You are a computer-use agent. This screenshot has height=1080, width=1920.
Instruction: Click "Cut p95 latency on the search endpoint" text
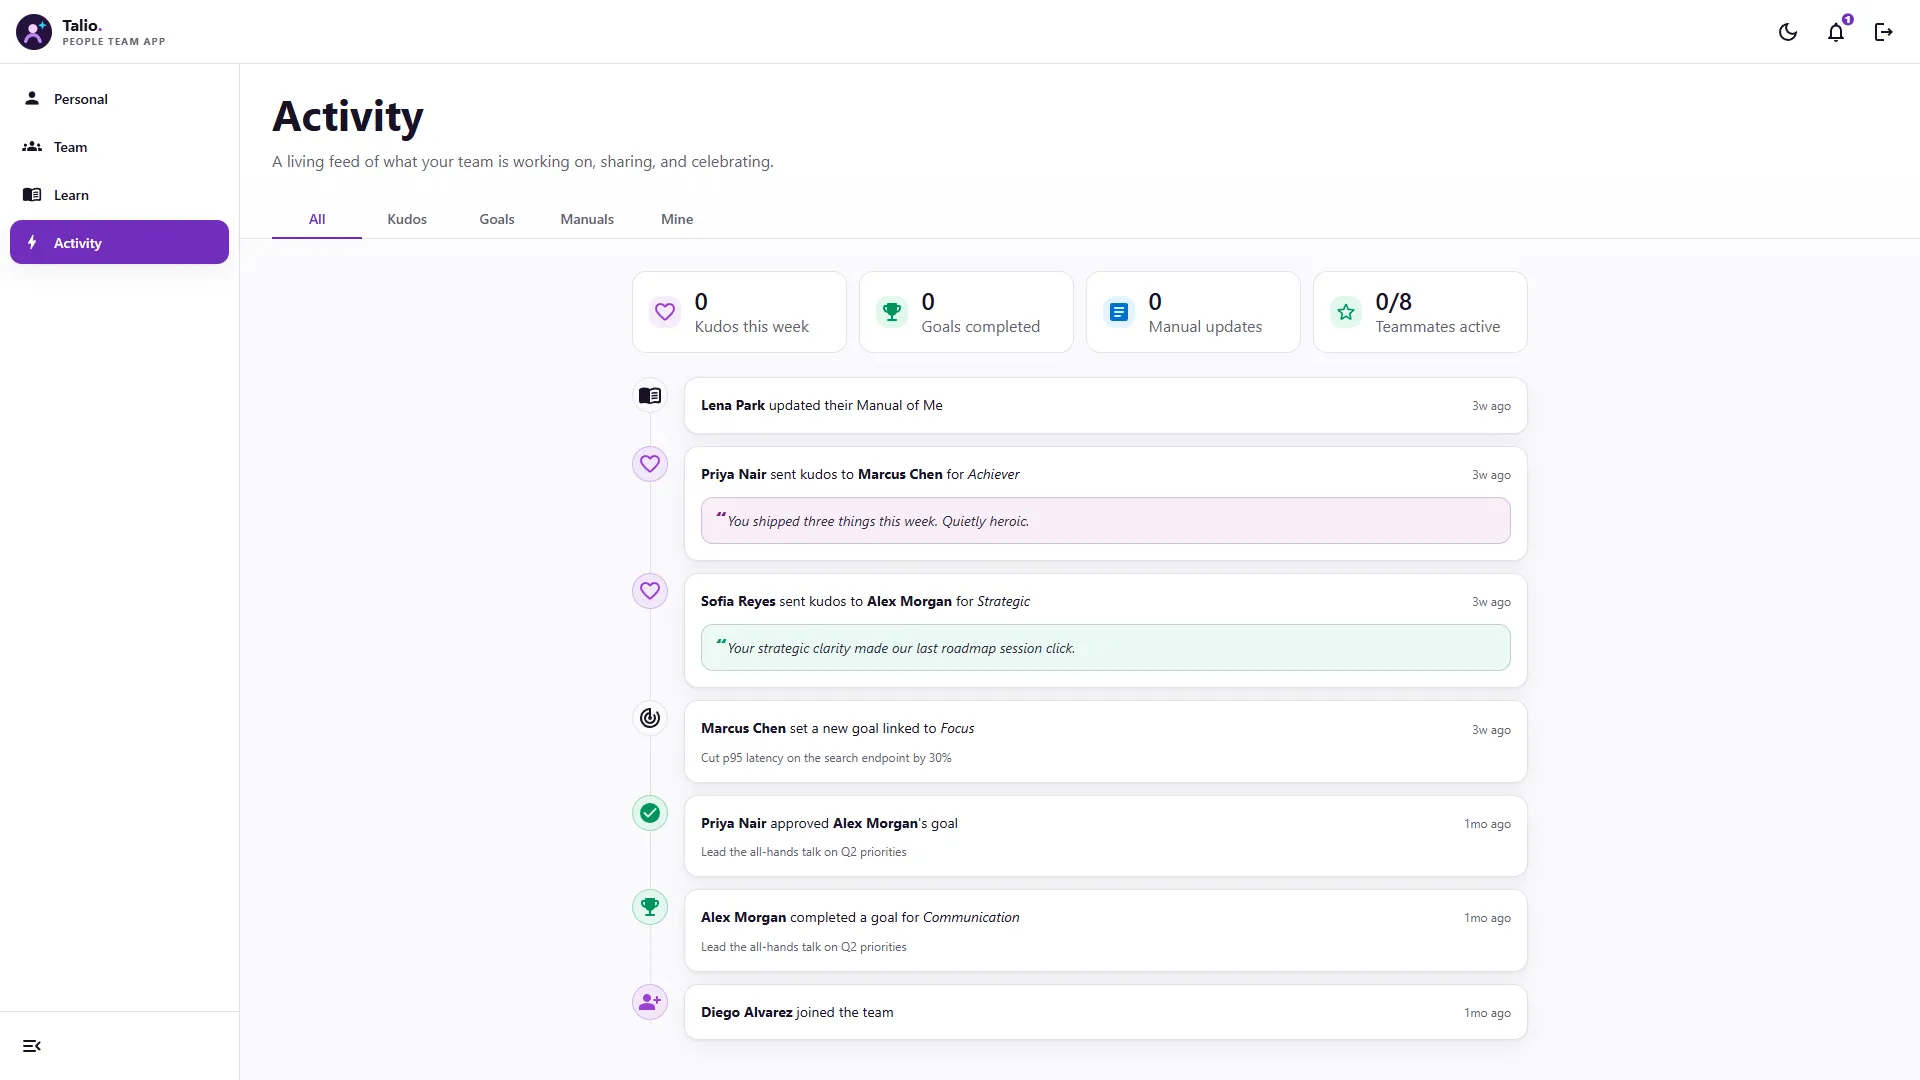[x=826, y=758]
